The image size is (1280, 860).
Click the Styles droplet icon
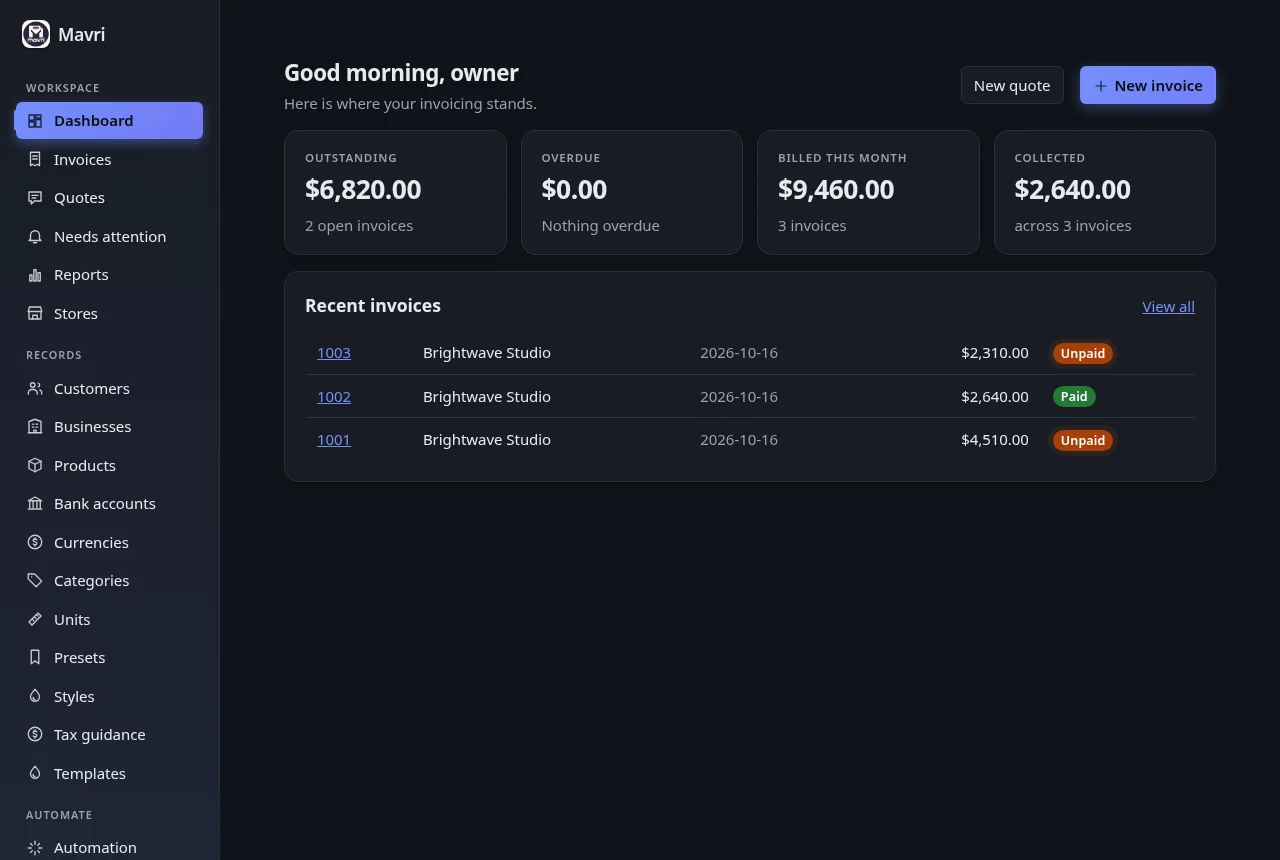(35, 696)
